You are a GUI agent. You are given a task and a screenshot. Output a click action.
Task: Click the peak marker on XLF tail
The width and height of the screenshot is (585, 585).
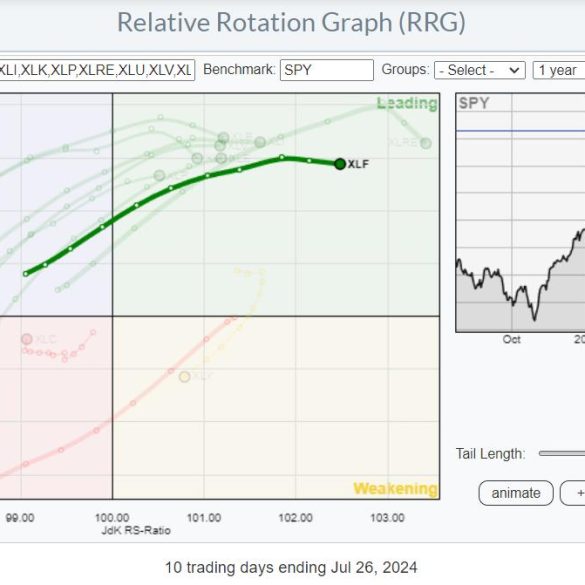pos(282,157)
